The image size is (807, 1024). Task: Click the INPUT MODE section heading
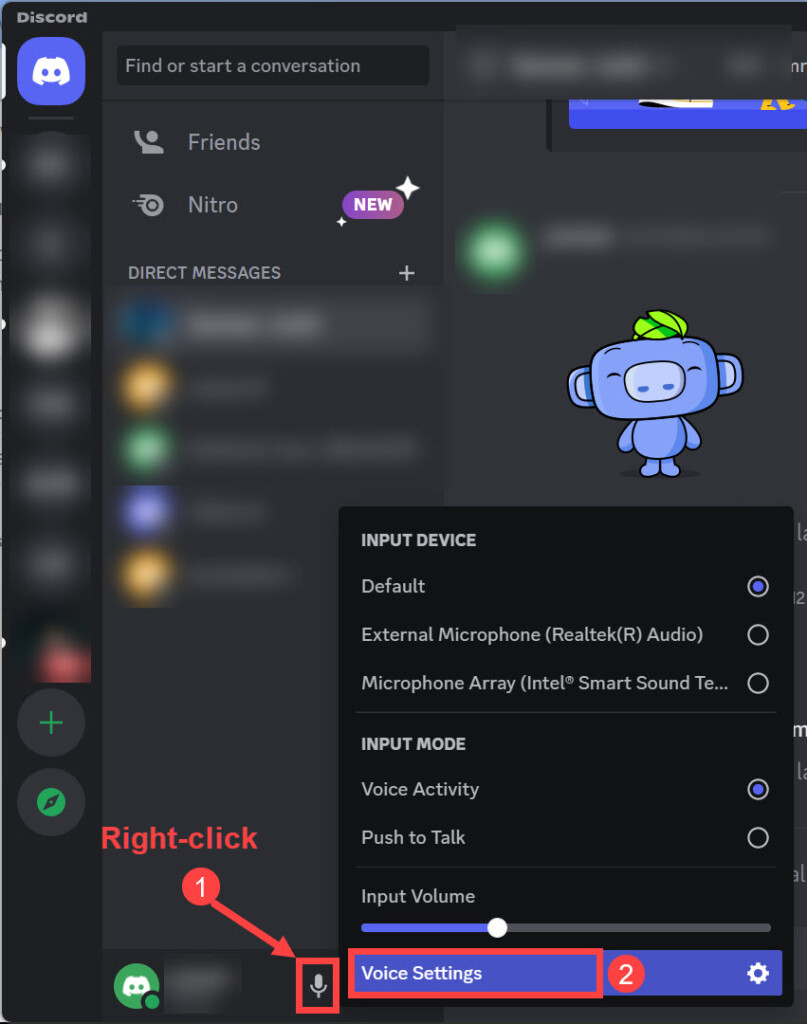coord(413,744)
